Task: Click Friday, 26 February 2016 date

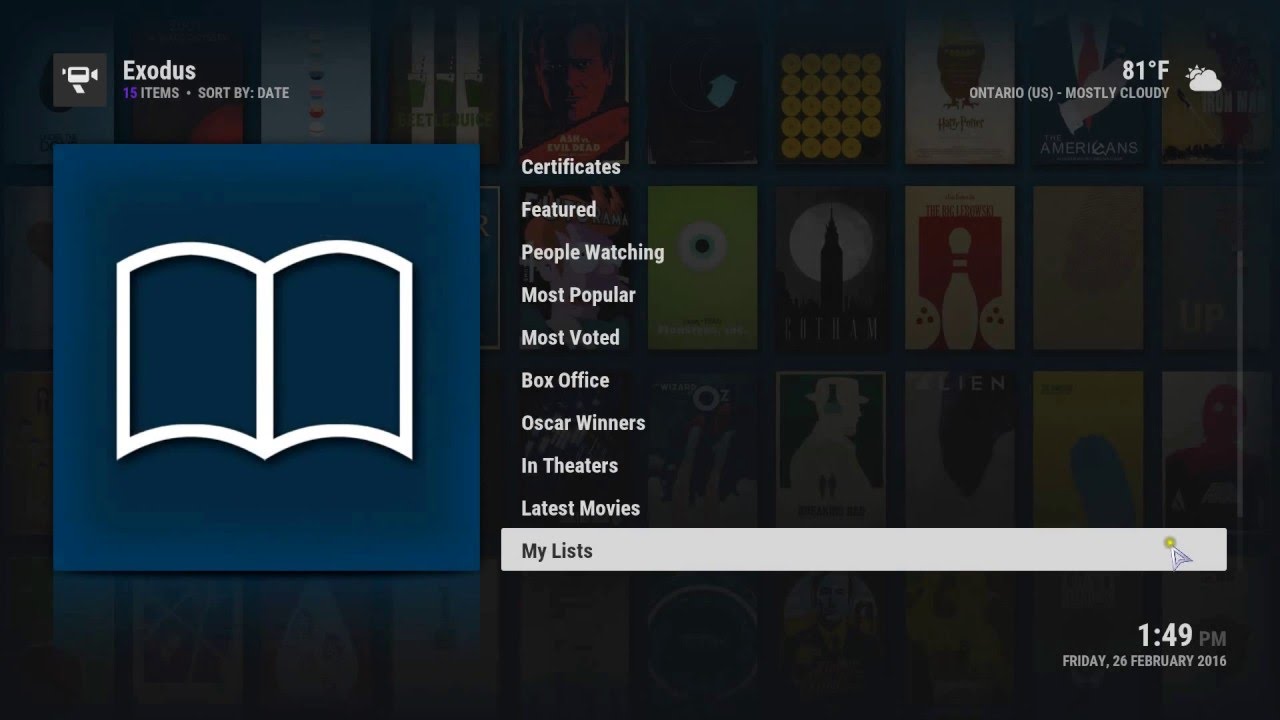Action: pos(1144,661)
